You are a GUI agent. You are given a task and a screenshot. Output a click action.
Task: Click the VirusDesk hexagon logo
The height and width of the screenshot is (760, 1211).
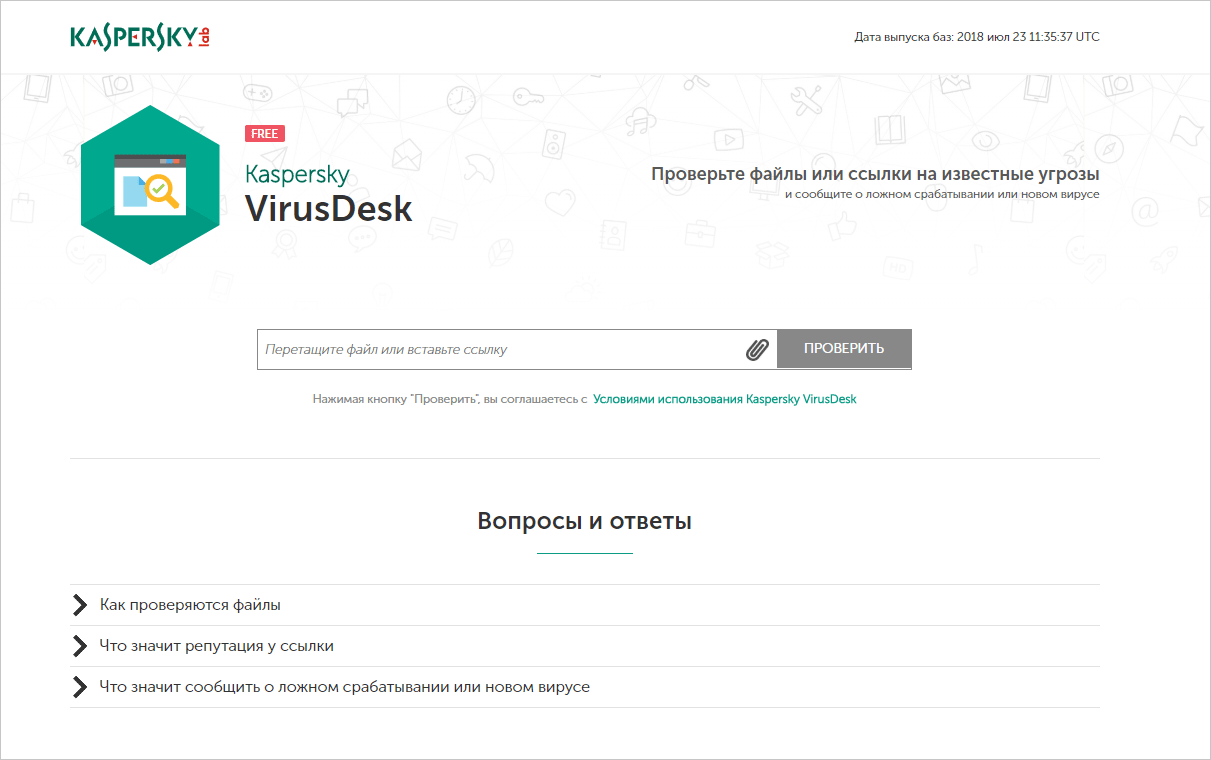point(150,185)
